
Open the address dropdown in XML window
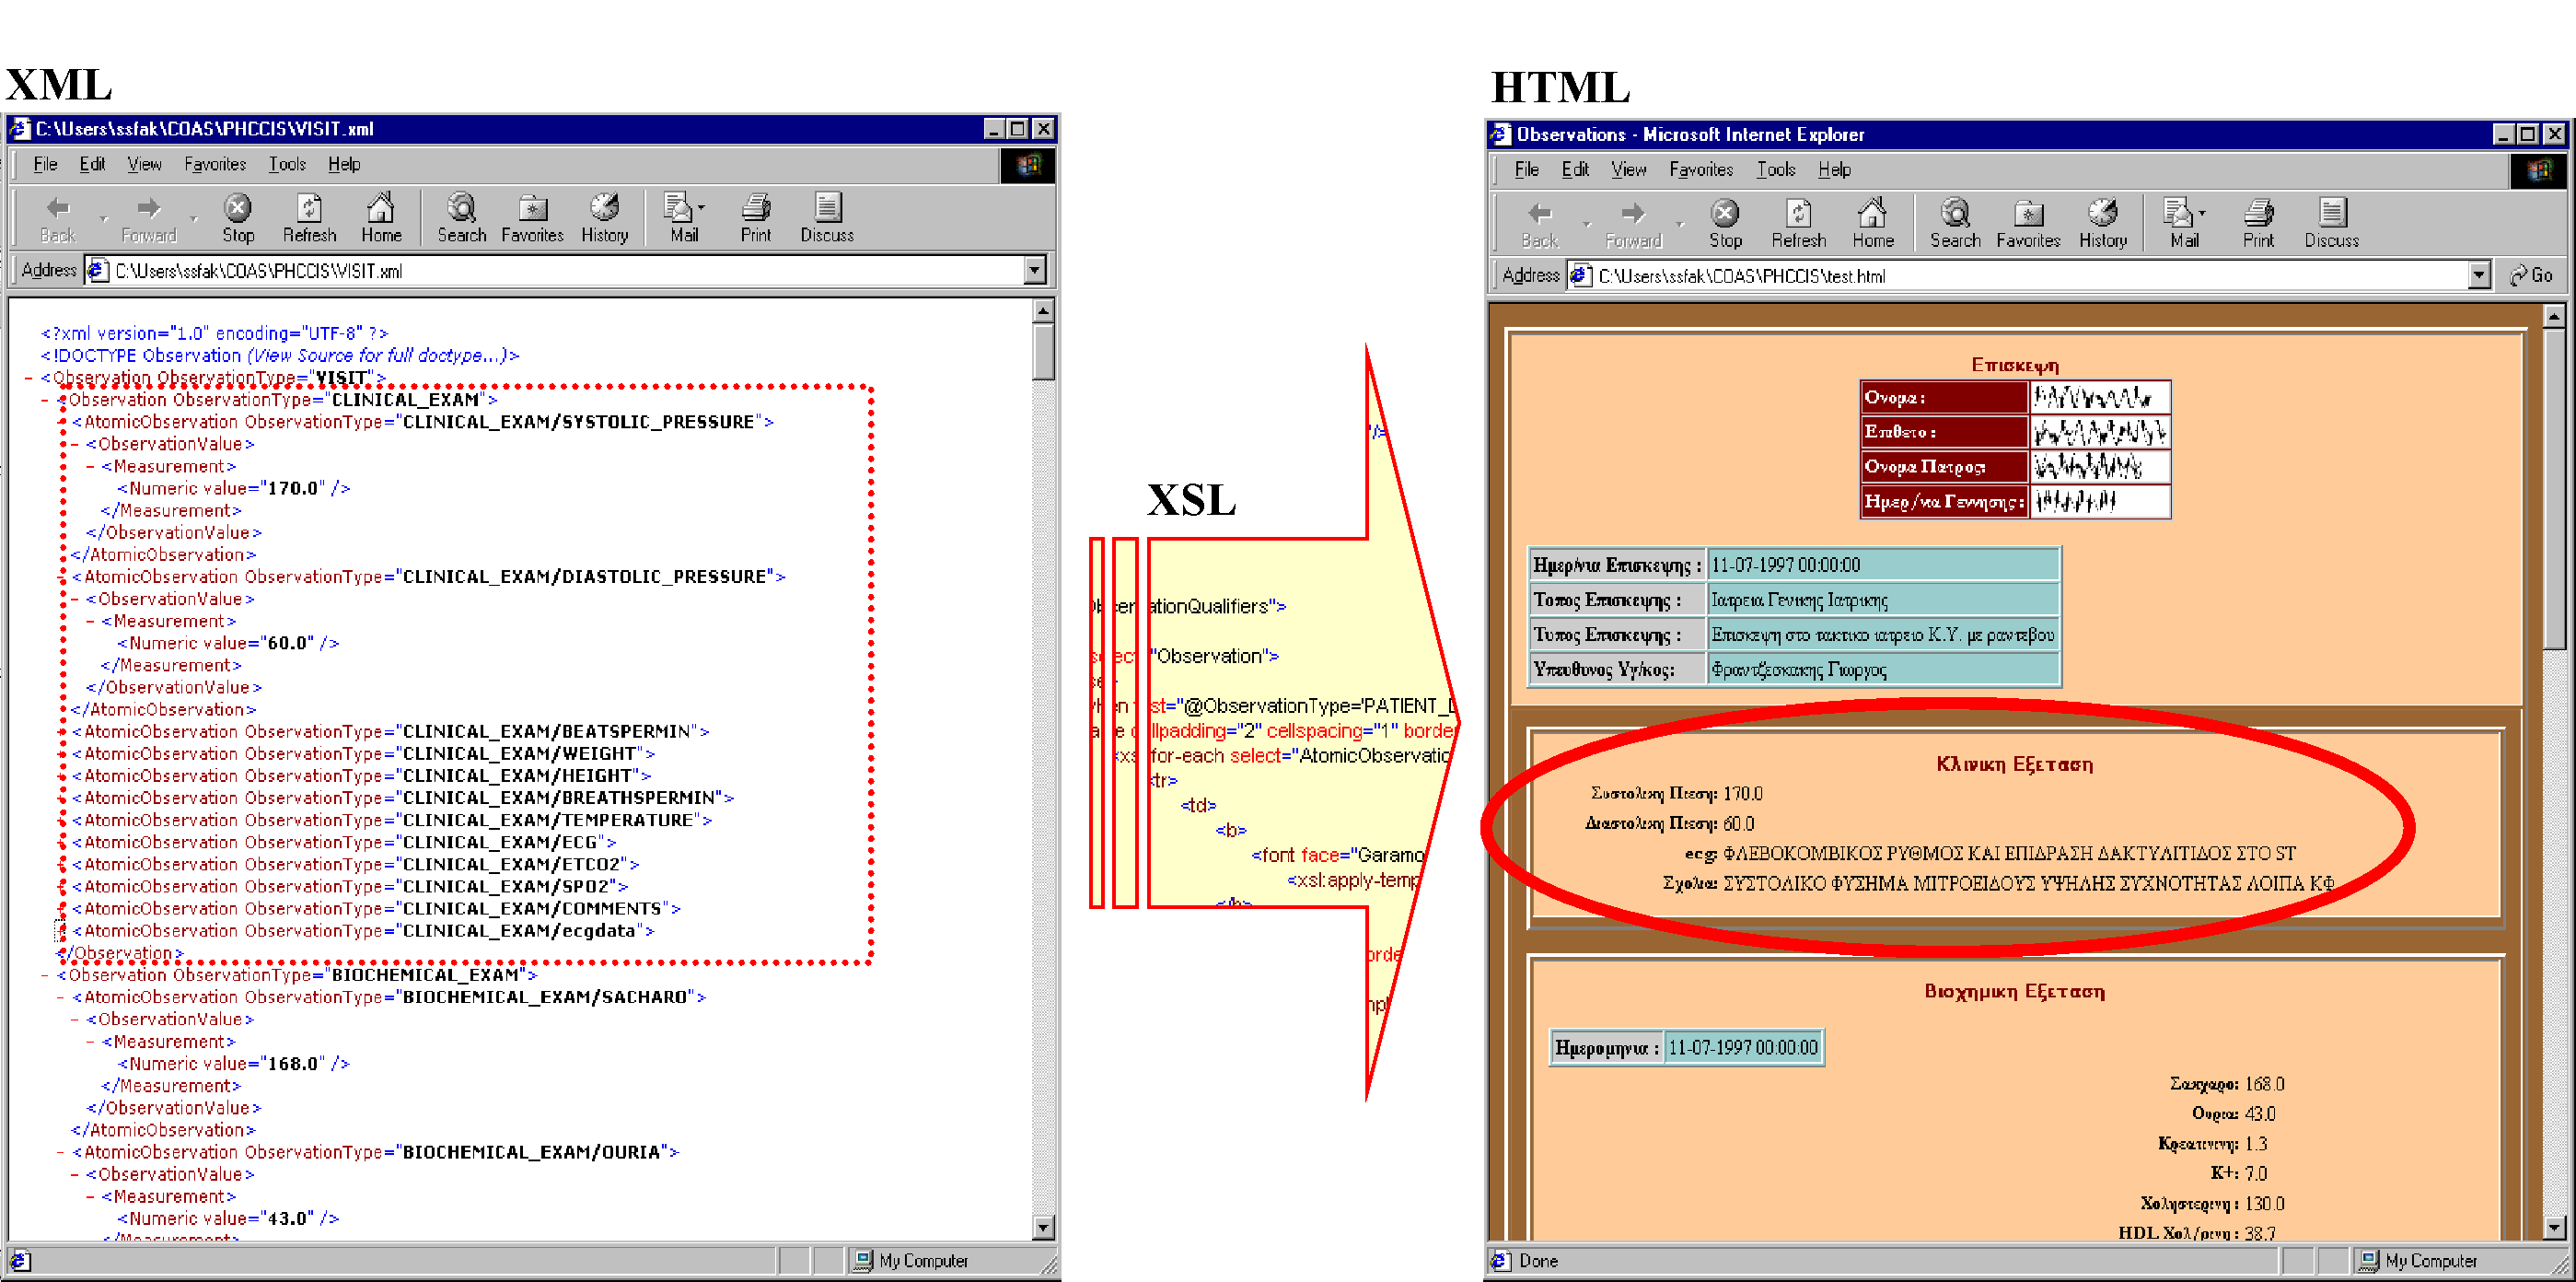click(x=1034, y=270)
